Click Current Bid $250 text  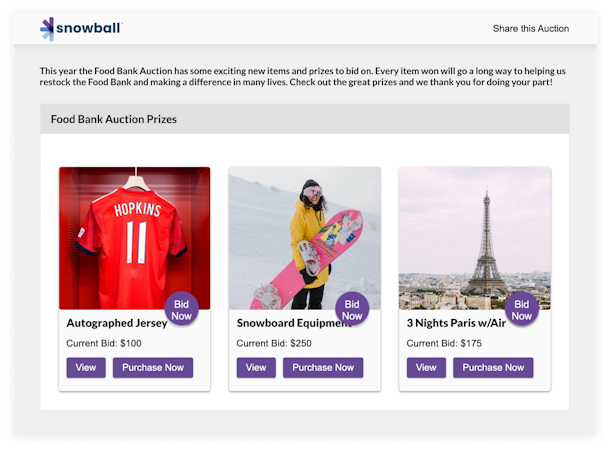point(274,343)
